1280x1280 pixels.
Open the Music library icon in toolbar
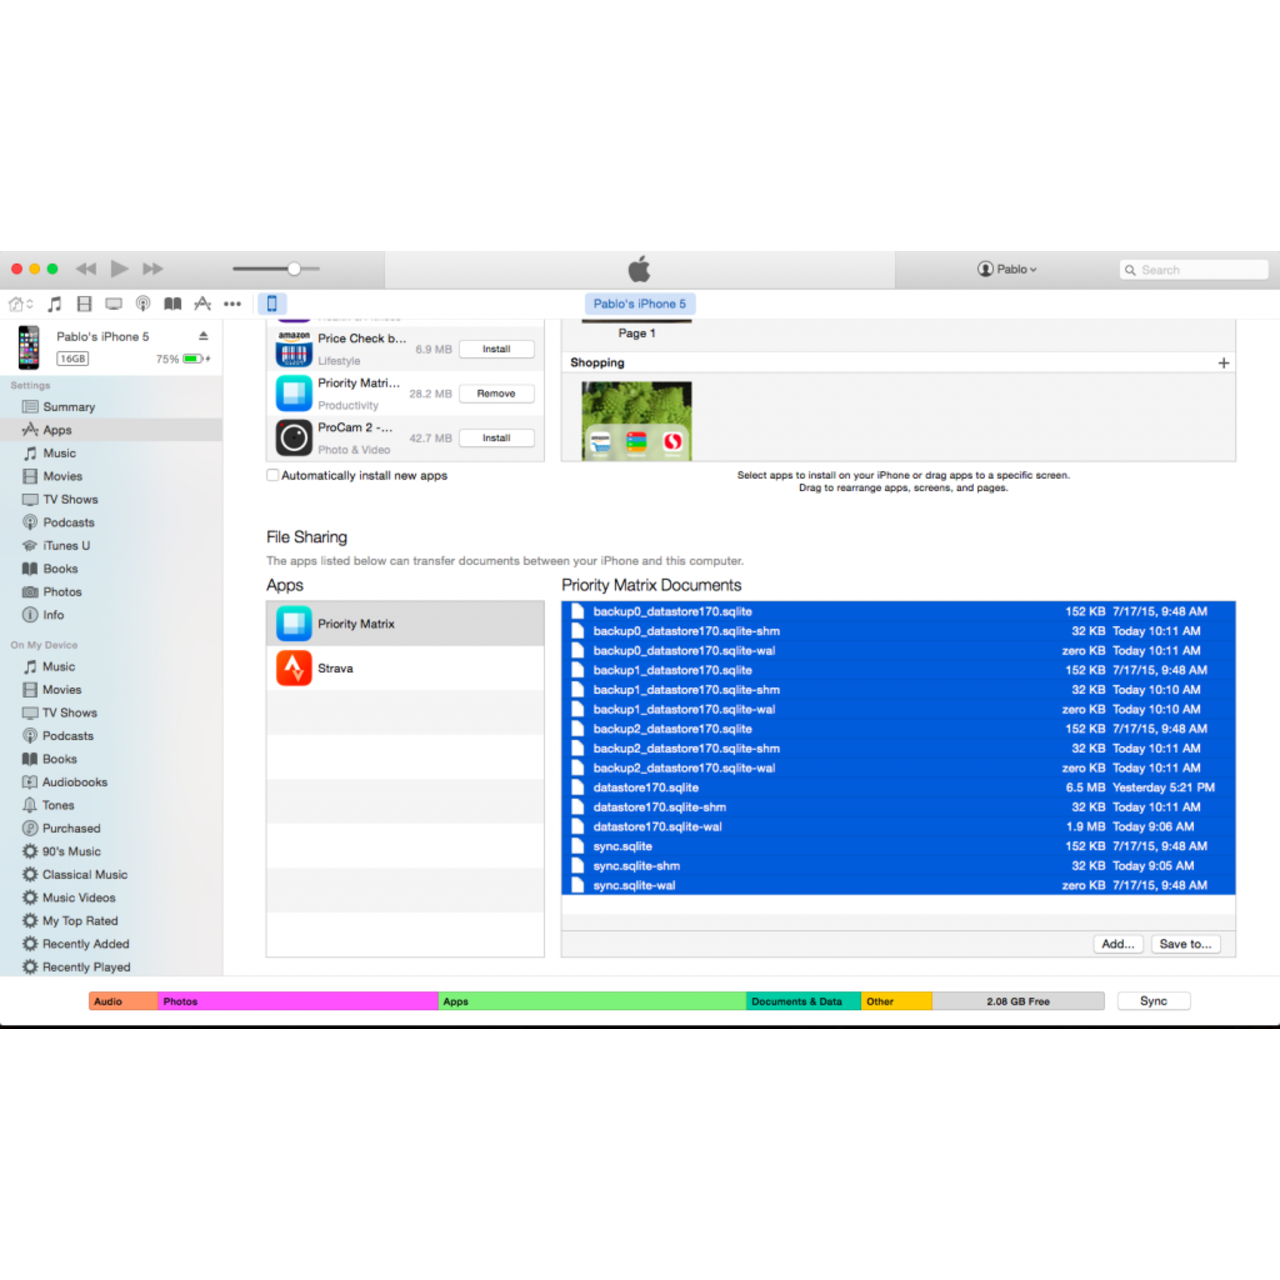(55, 304)
